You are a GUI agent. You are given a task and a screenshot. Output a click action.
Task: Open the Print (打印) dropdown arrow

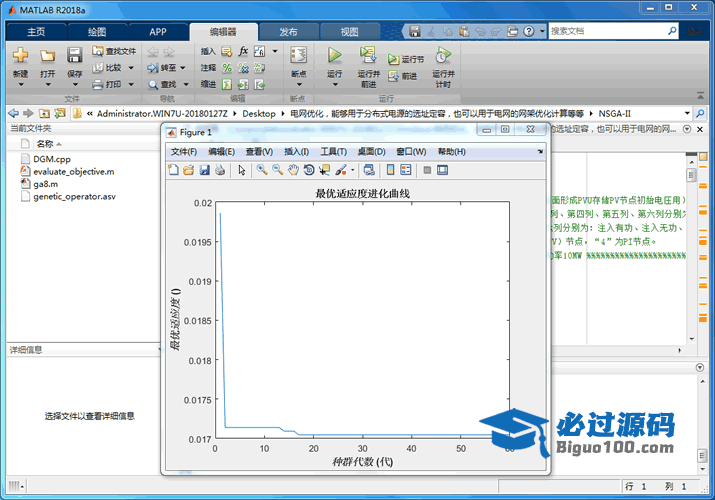pos(131,84)
